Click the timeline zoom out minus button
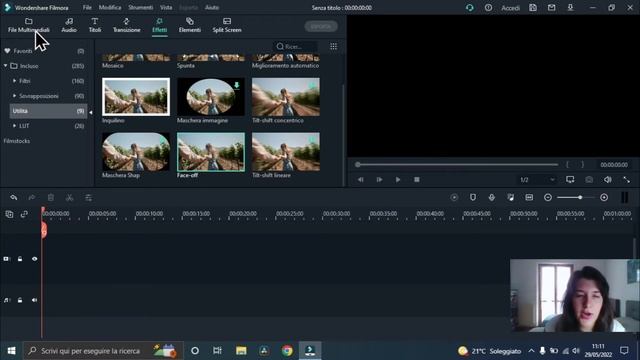This screenshot has width=640, height=360. tap(548, 198)
